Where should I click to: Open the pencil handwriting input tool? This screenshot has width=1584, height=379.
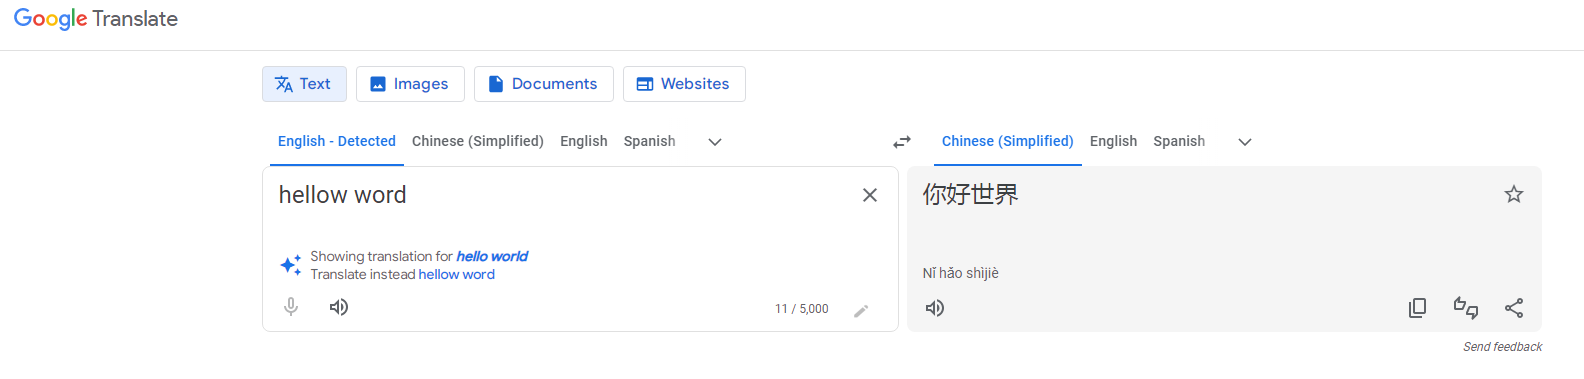(861, 310)
